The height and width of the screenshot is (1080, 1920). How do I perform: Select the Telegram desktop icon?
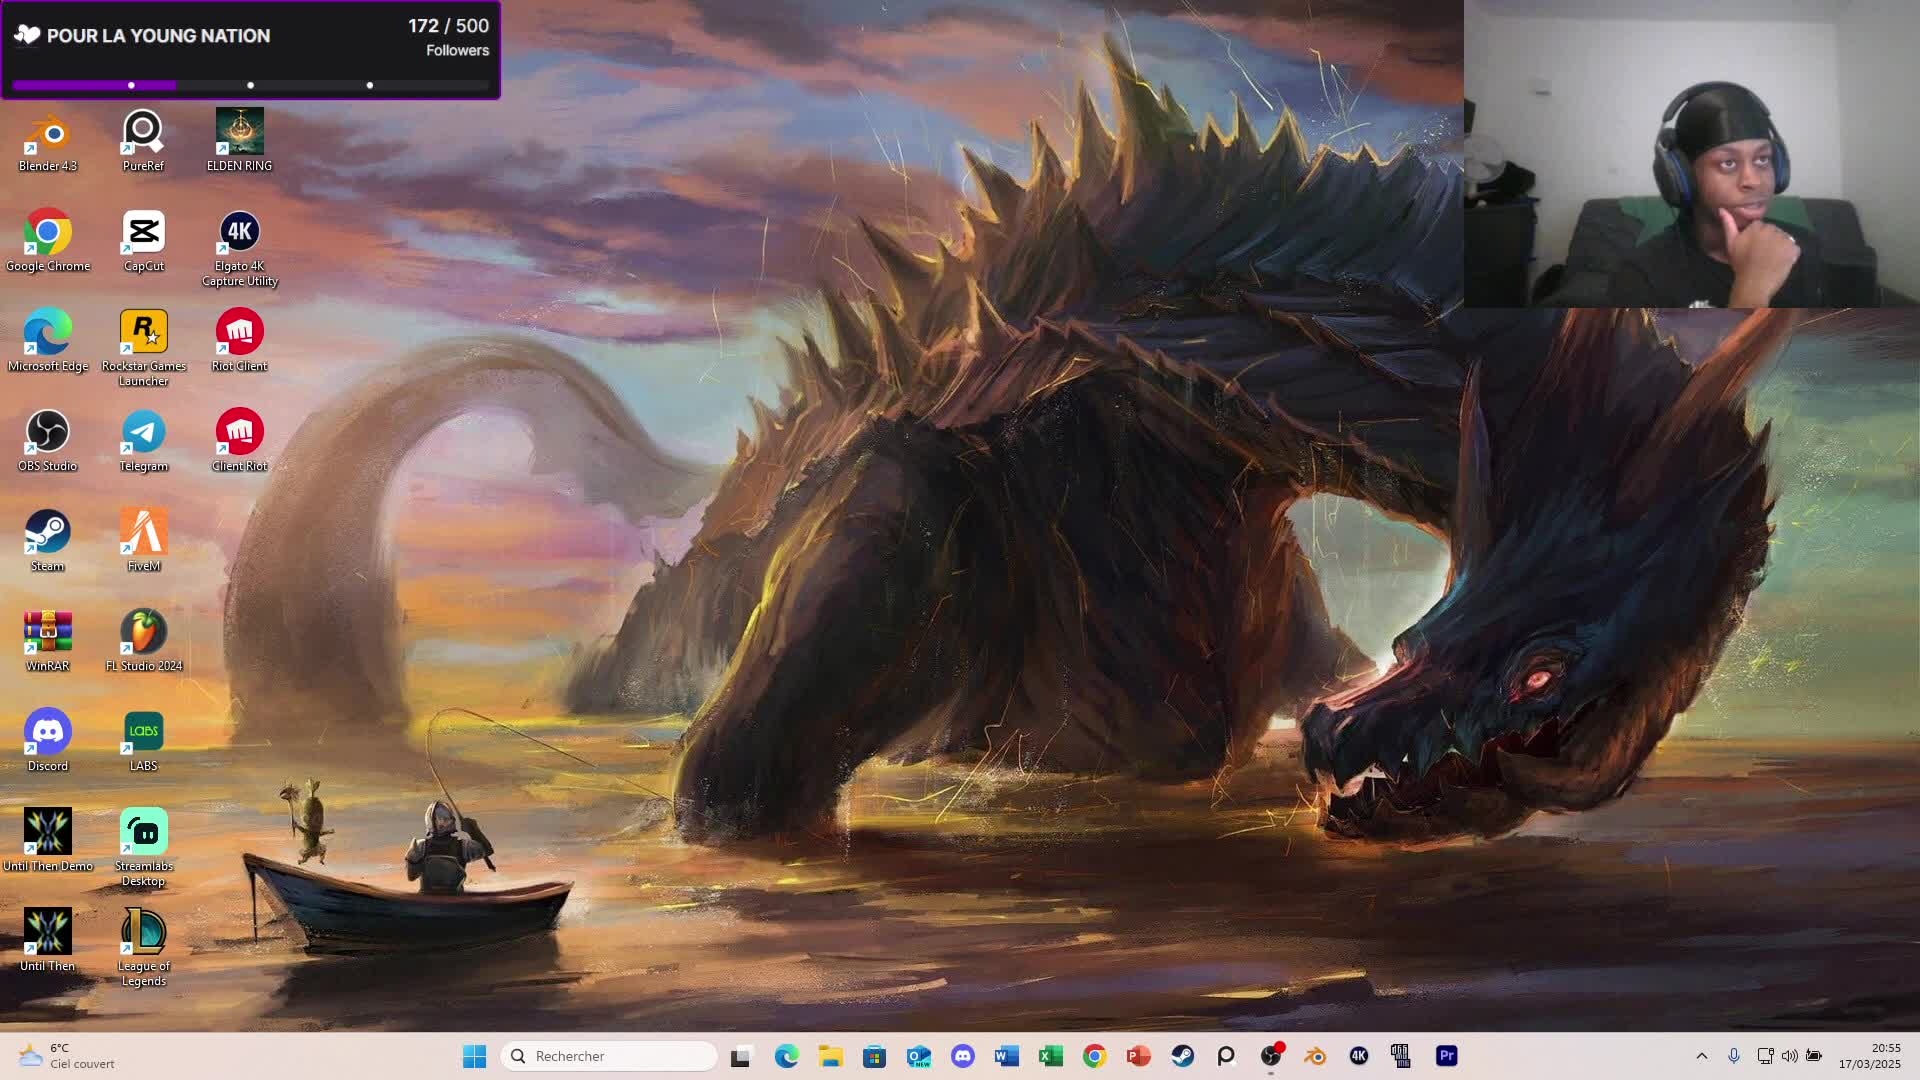coord(143,441)
